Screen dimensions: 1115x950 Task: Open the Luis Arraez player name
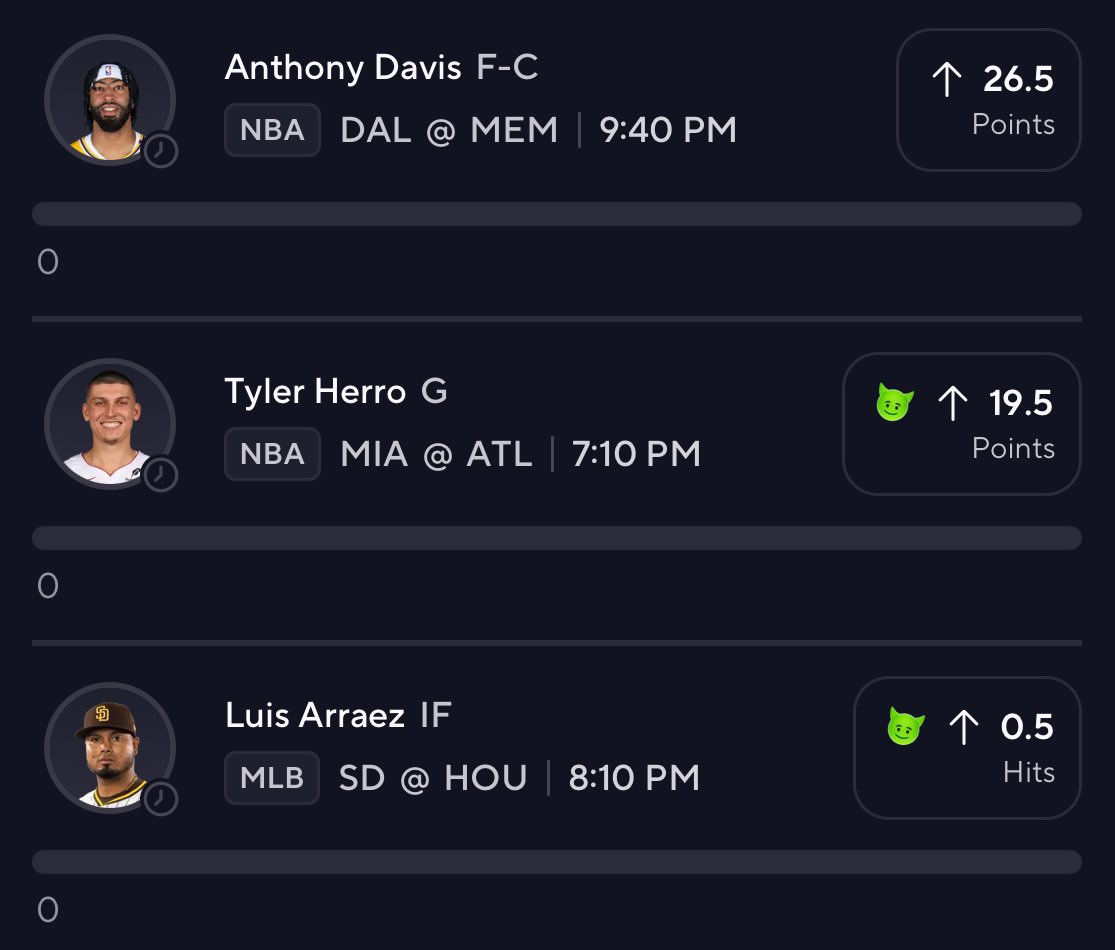tap(315, 715)
